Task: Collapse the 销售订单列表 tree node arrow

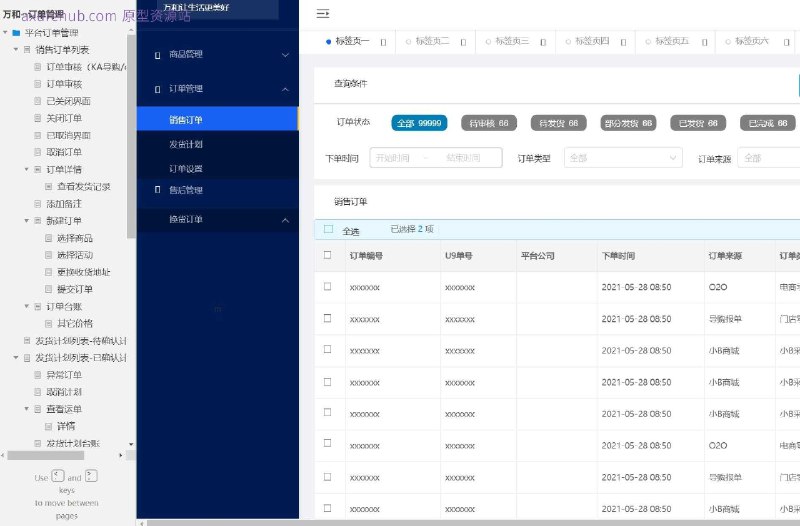Action: point(16,49)
